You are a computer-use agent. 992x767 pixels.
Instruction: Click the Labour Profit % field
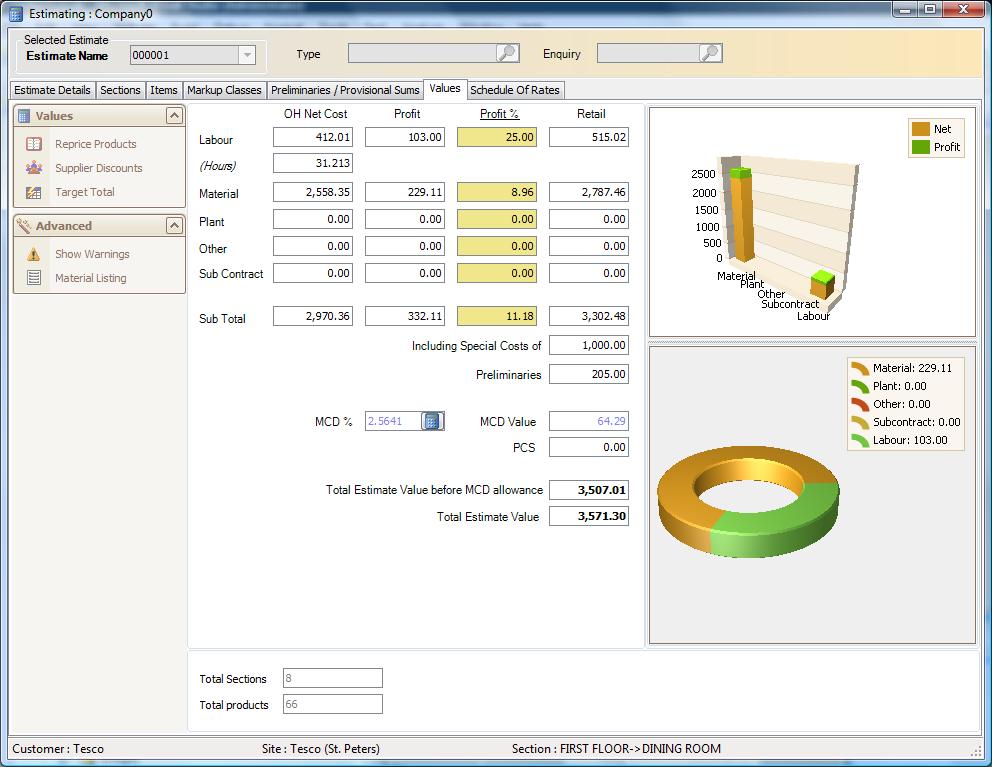(x=496, y=137)
